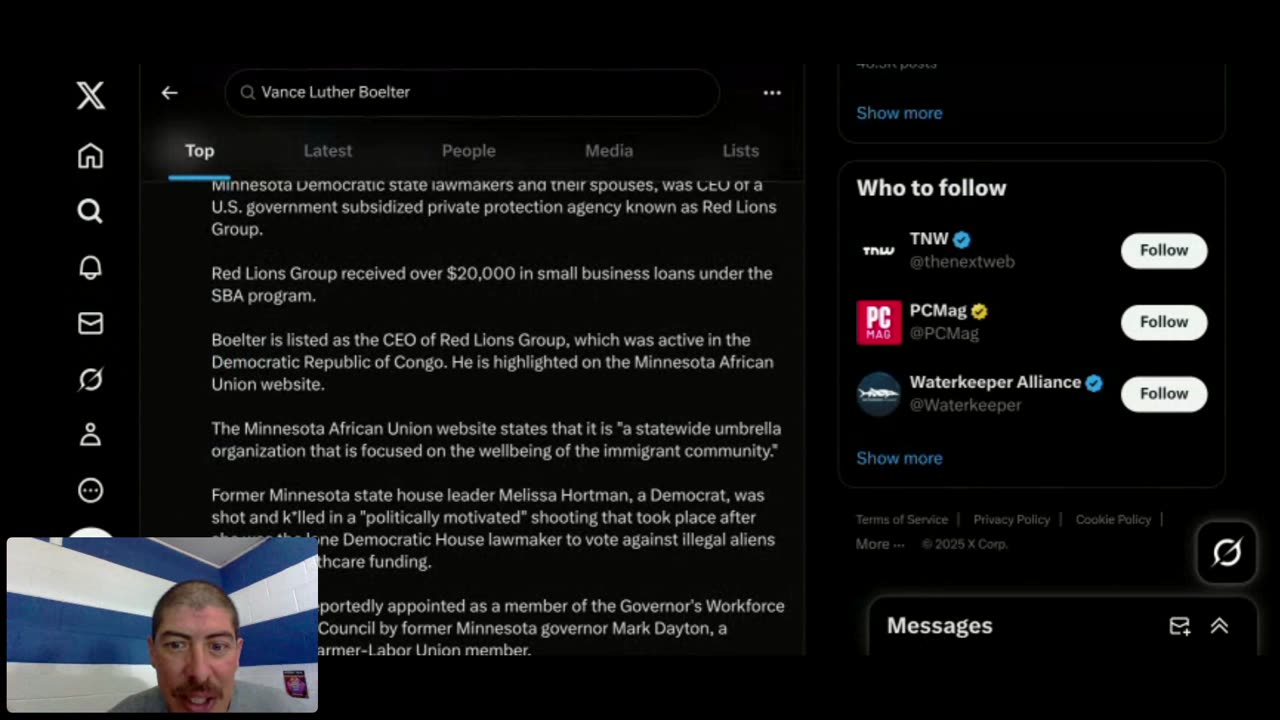Go to Home via house icon
Image resolution: width=1280 pixels, height=720 pixels.
coord(90,156)
